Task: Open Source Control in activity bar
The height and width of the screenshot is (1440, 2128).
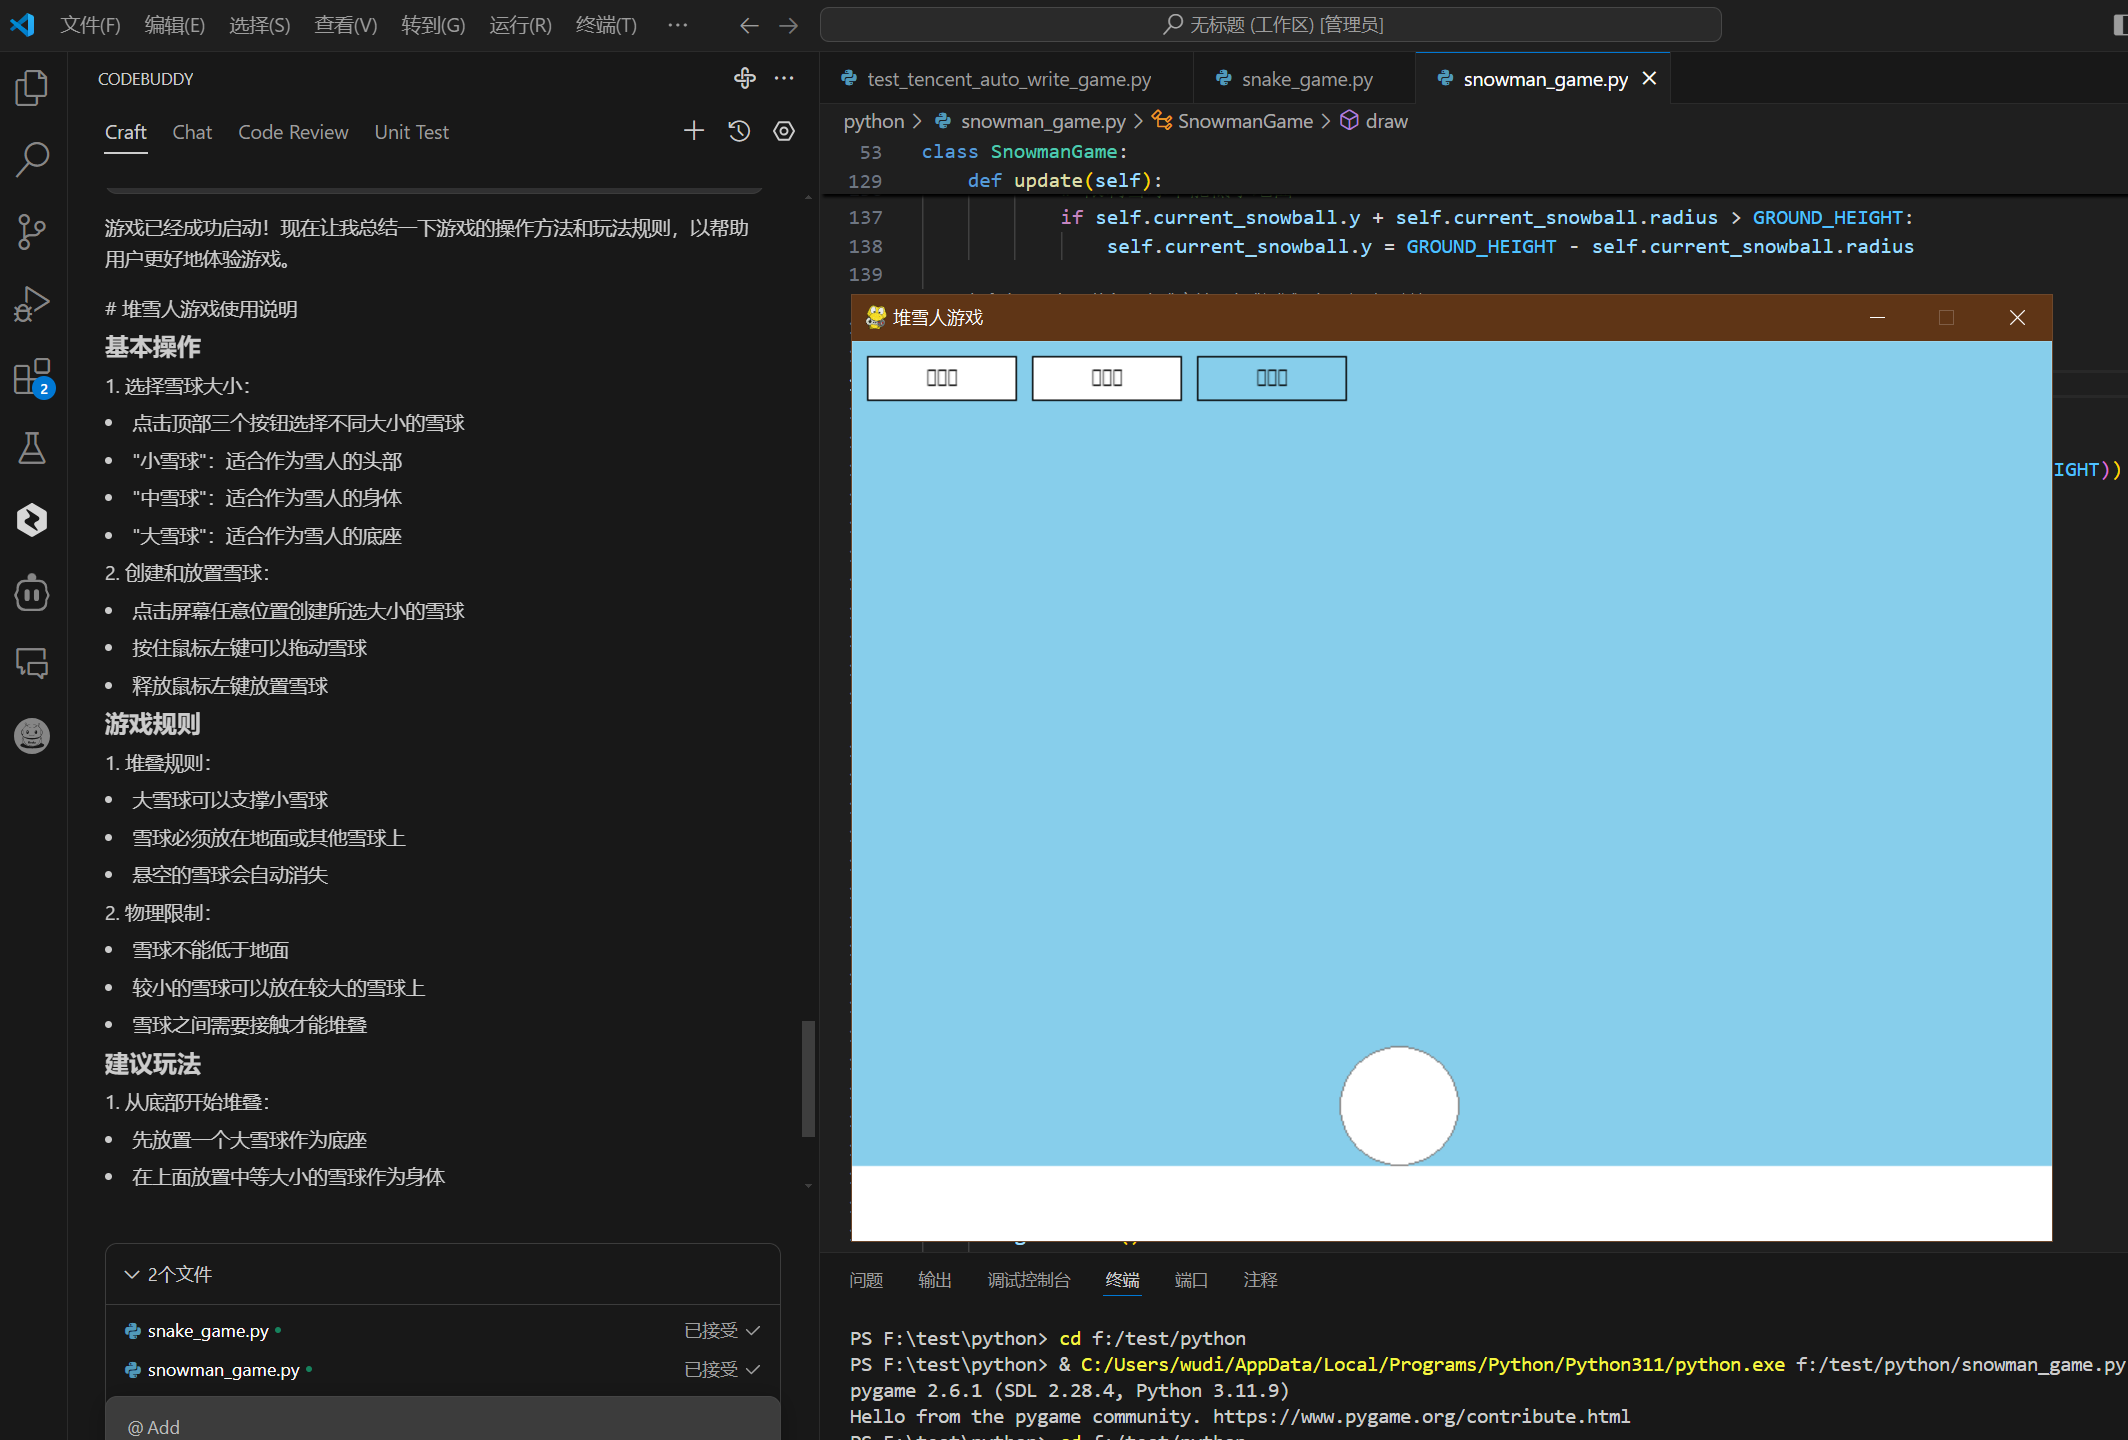Action: pyautogui.click(x=32, y=232)
